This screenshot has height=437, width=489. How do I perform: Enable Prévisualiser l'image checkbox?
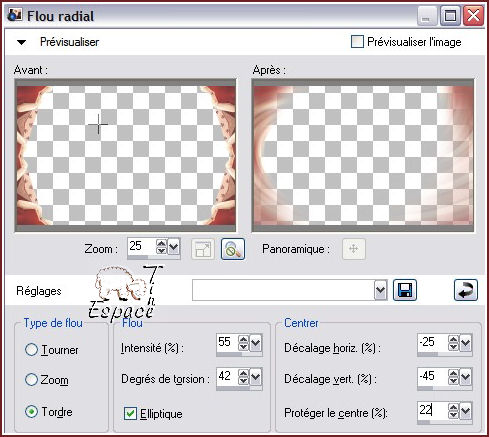(357, 42)
